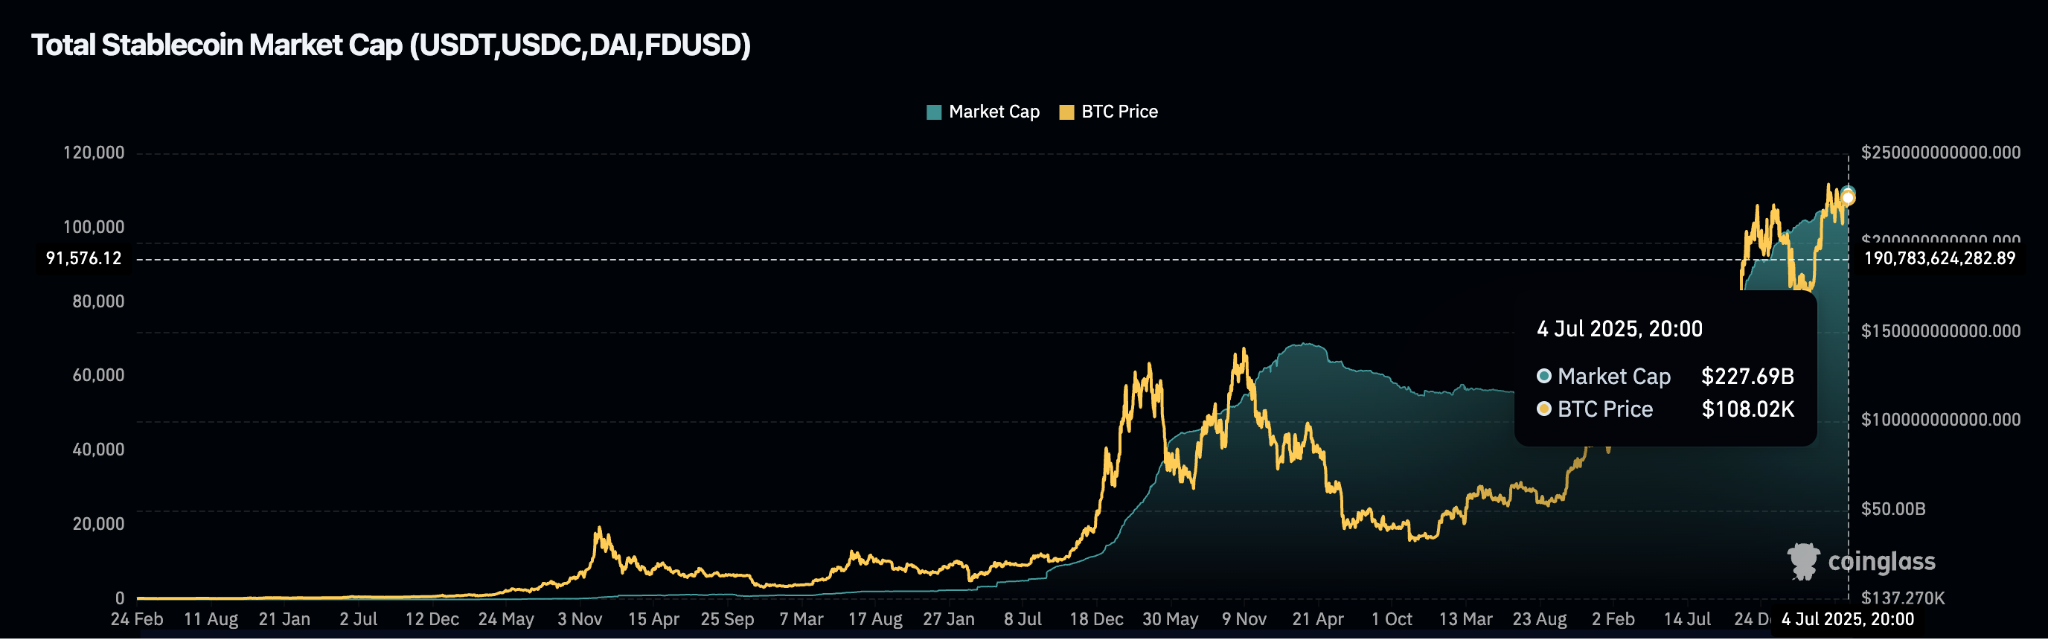Click the $100000000000.000 right axis label
2048x639 pixels.
coord(1941,420)
